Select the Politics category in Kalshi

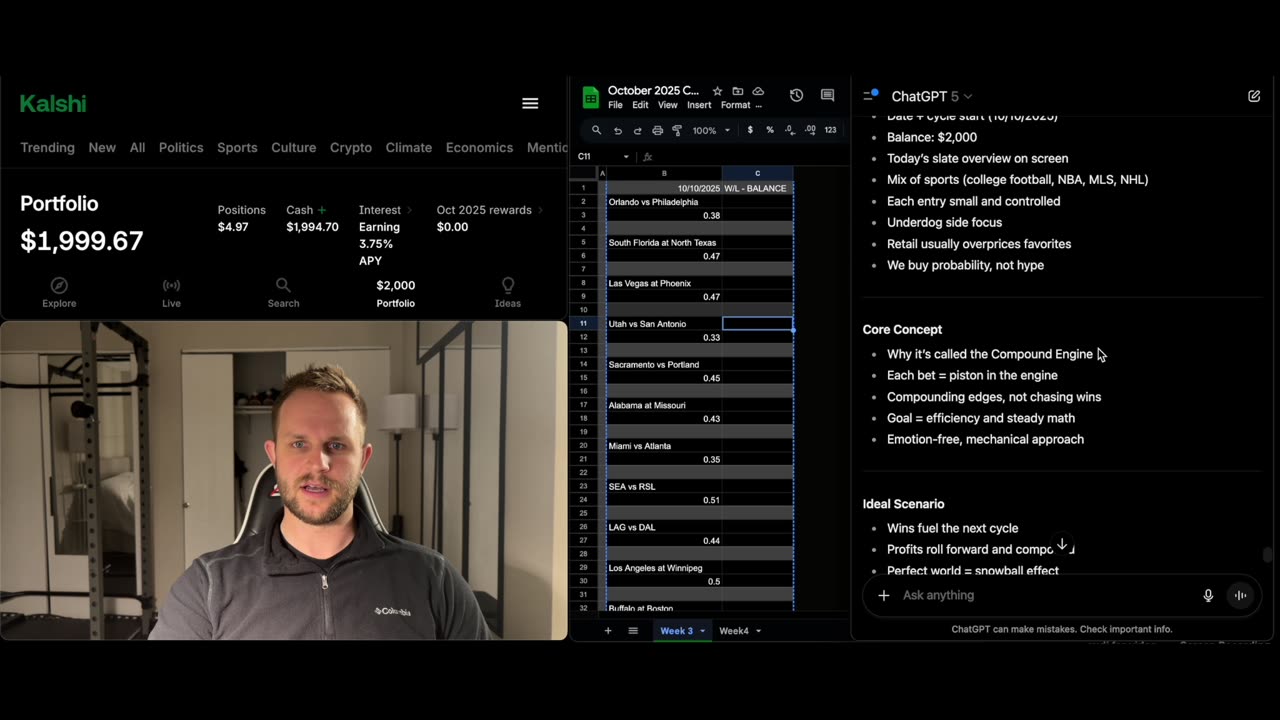pos(181,147)
